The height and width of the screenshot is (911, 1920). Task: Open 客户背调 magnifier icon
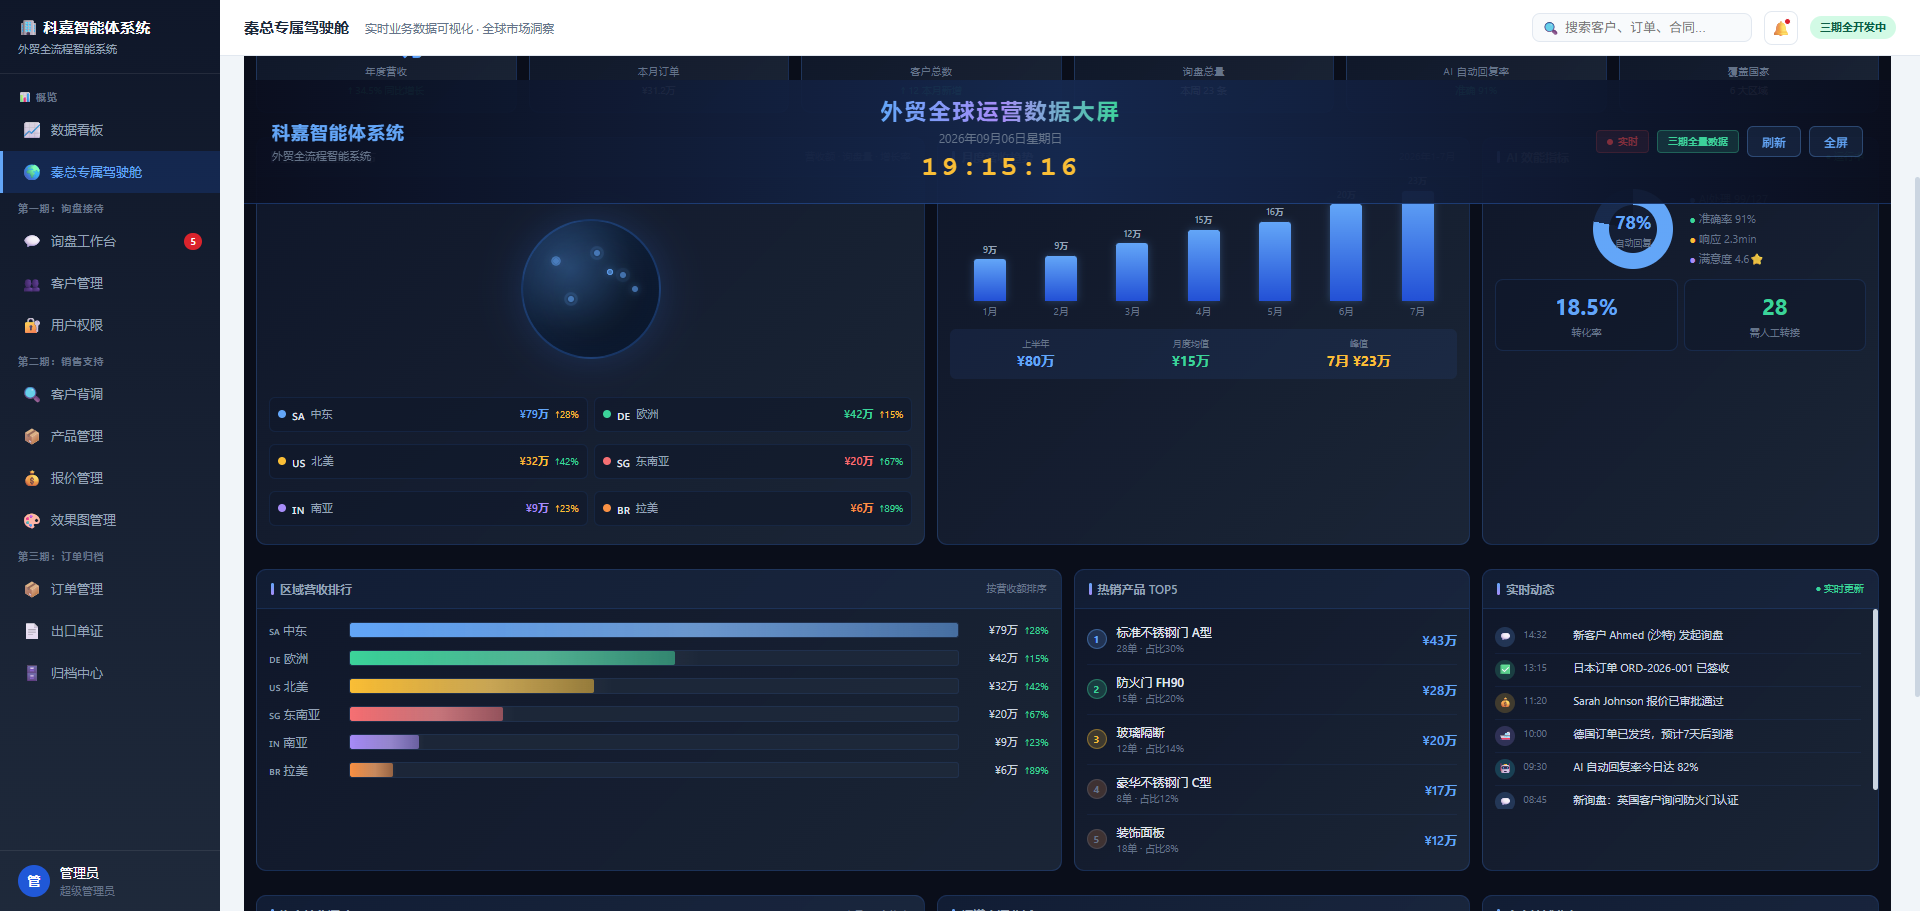point(32,394)
